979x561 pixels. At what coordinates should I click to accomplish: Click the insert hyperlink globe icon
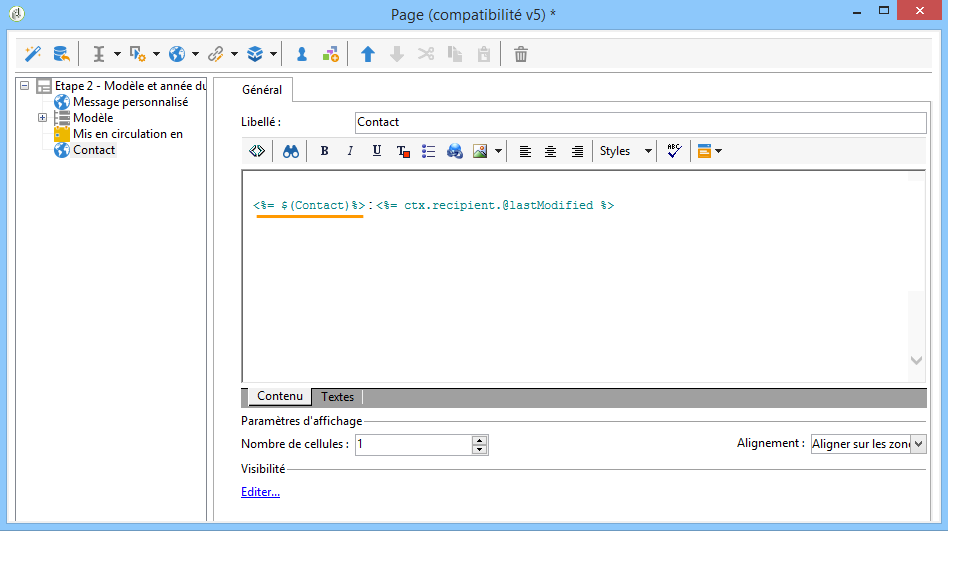click(455, 151)
